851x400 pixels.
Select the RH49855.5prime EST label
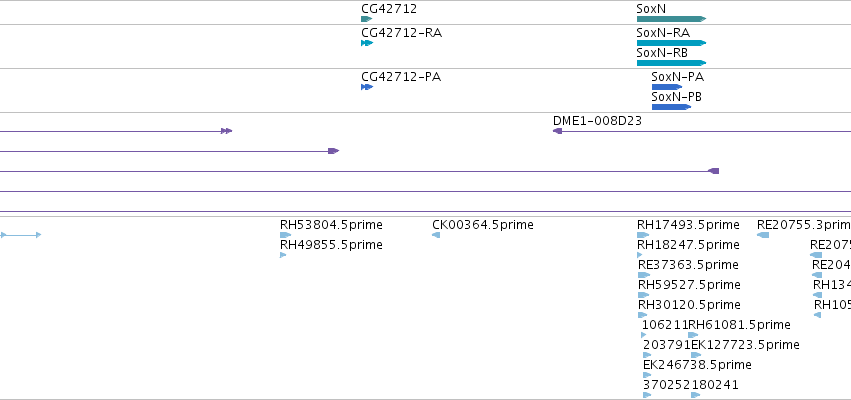331,245
